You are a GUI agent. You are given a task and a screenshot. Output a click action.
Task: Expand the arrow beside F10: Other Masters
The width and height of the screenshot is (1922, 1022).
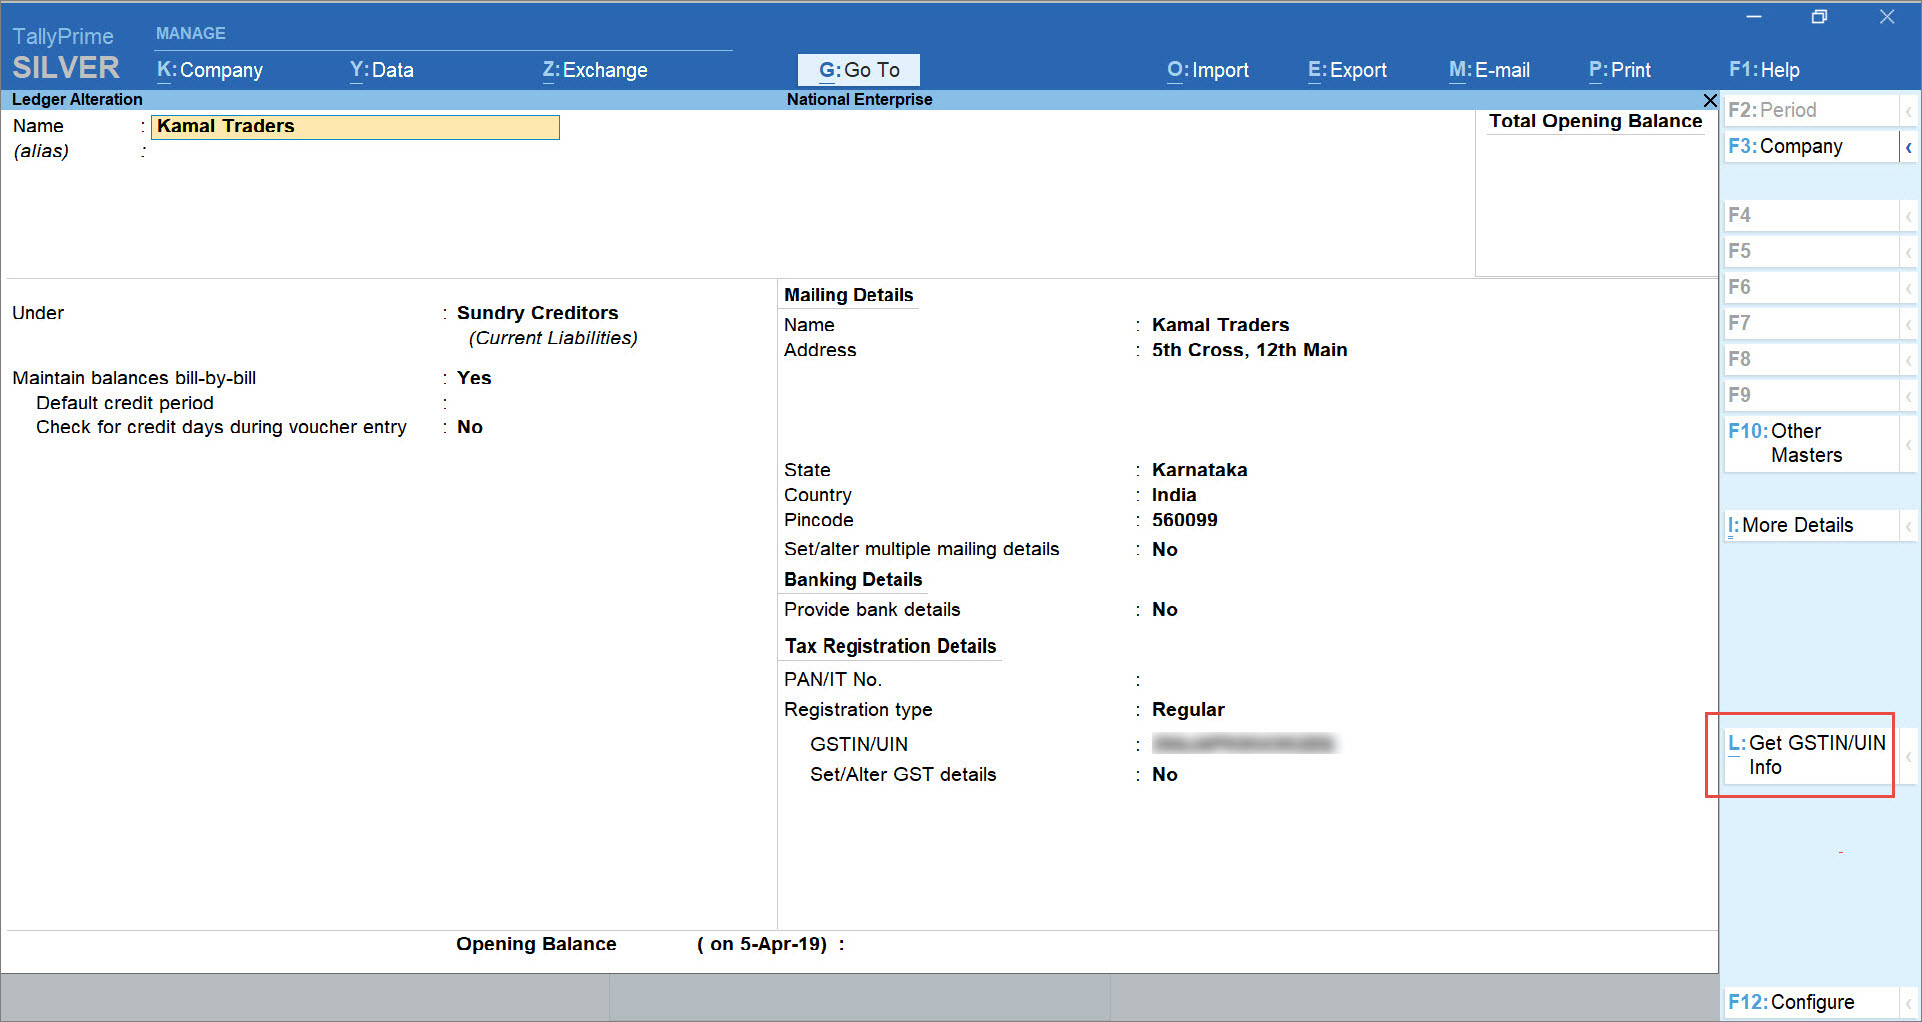(1908, 444)
